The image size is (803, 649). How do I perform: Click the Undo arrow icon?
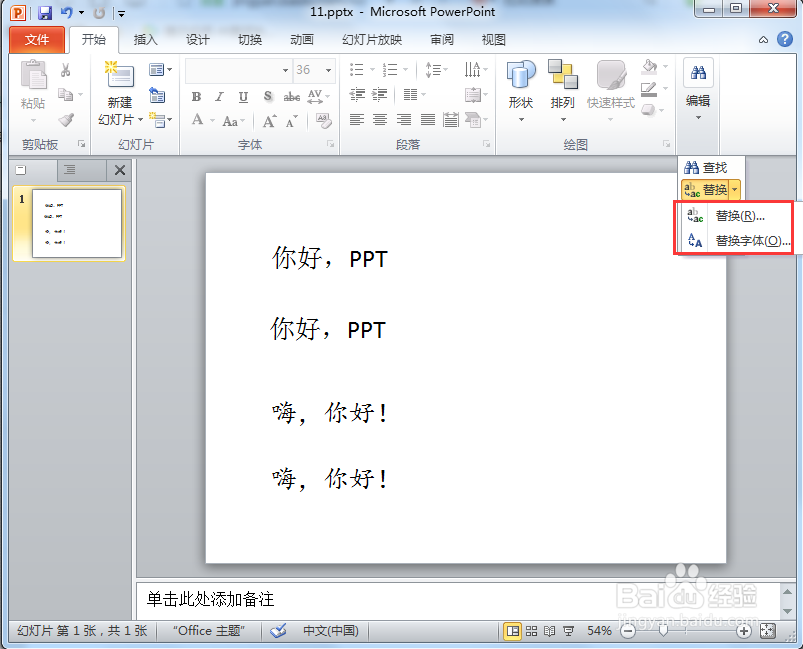pyautogui.click(x=66, y=12)
